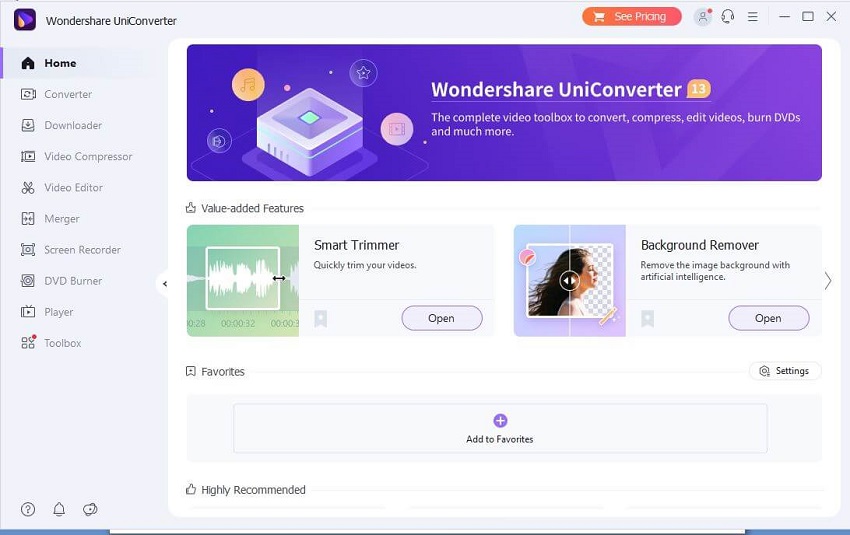Open the user account profile icon
Viewport: 850px width, 535px height.
pyautogui.click(x=703, y=17)
